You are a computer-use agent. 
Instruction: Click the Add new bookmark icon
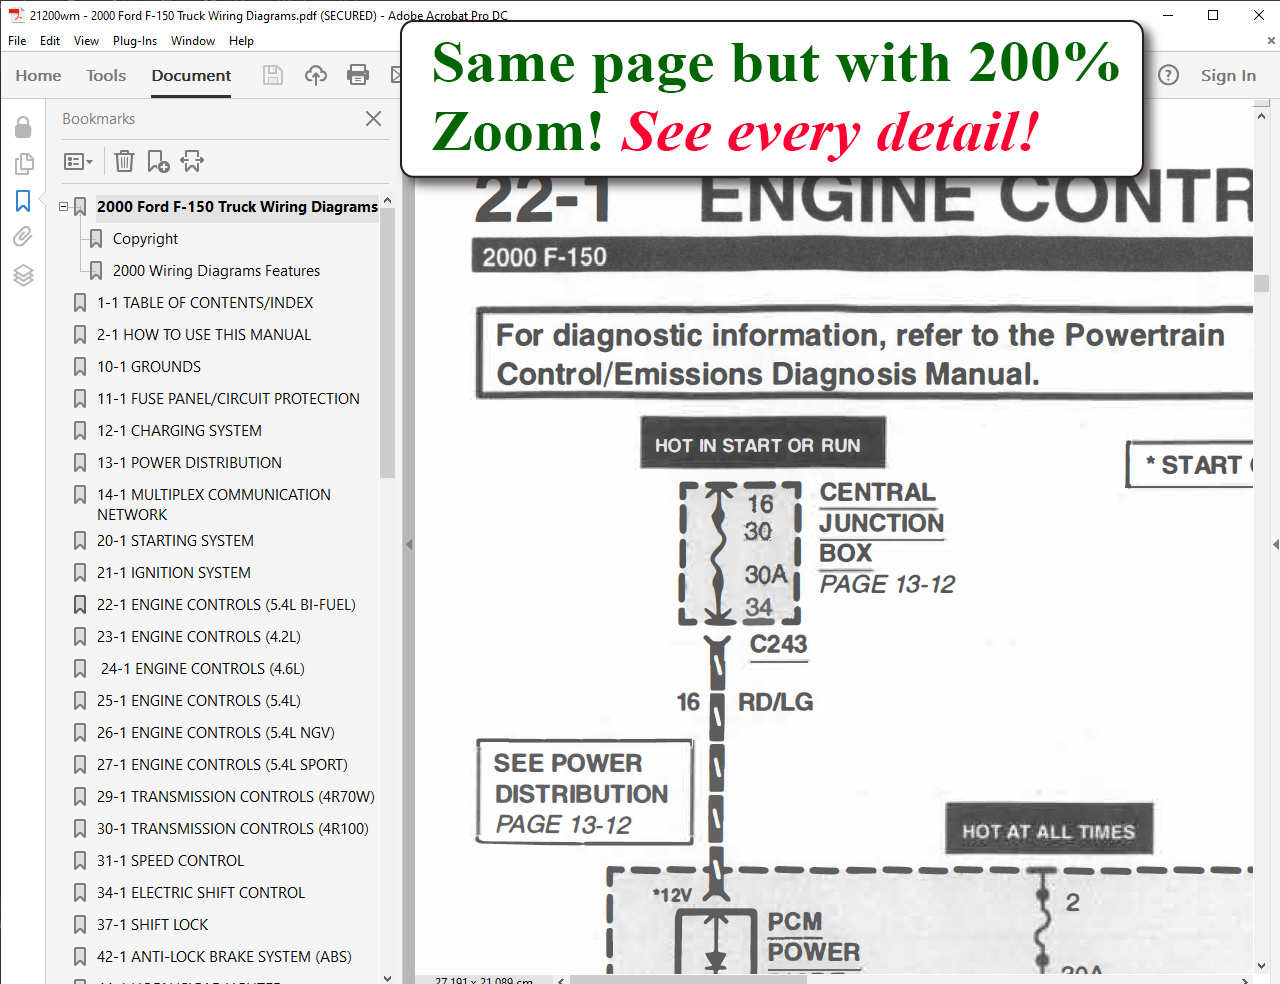point(158,161)
